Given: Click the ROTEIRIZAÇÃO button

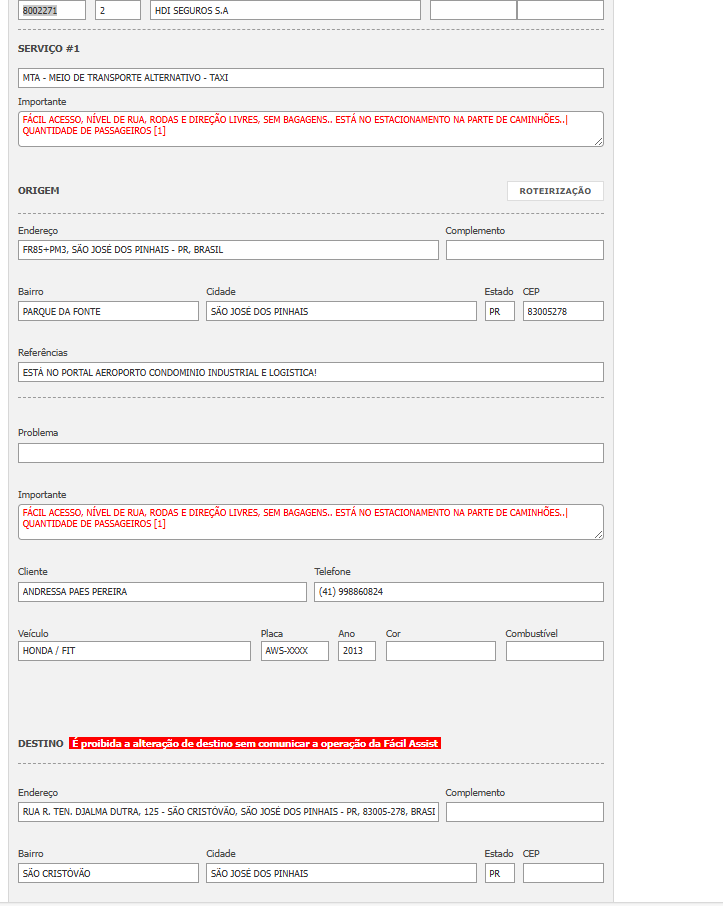Looking at the screenshot, I should (x=555, y=191).
